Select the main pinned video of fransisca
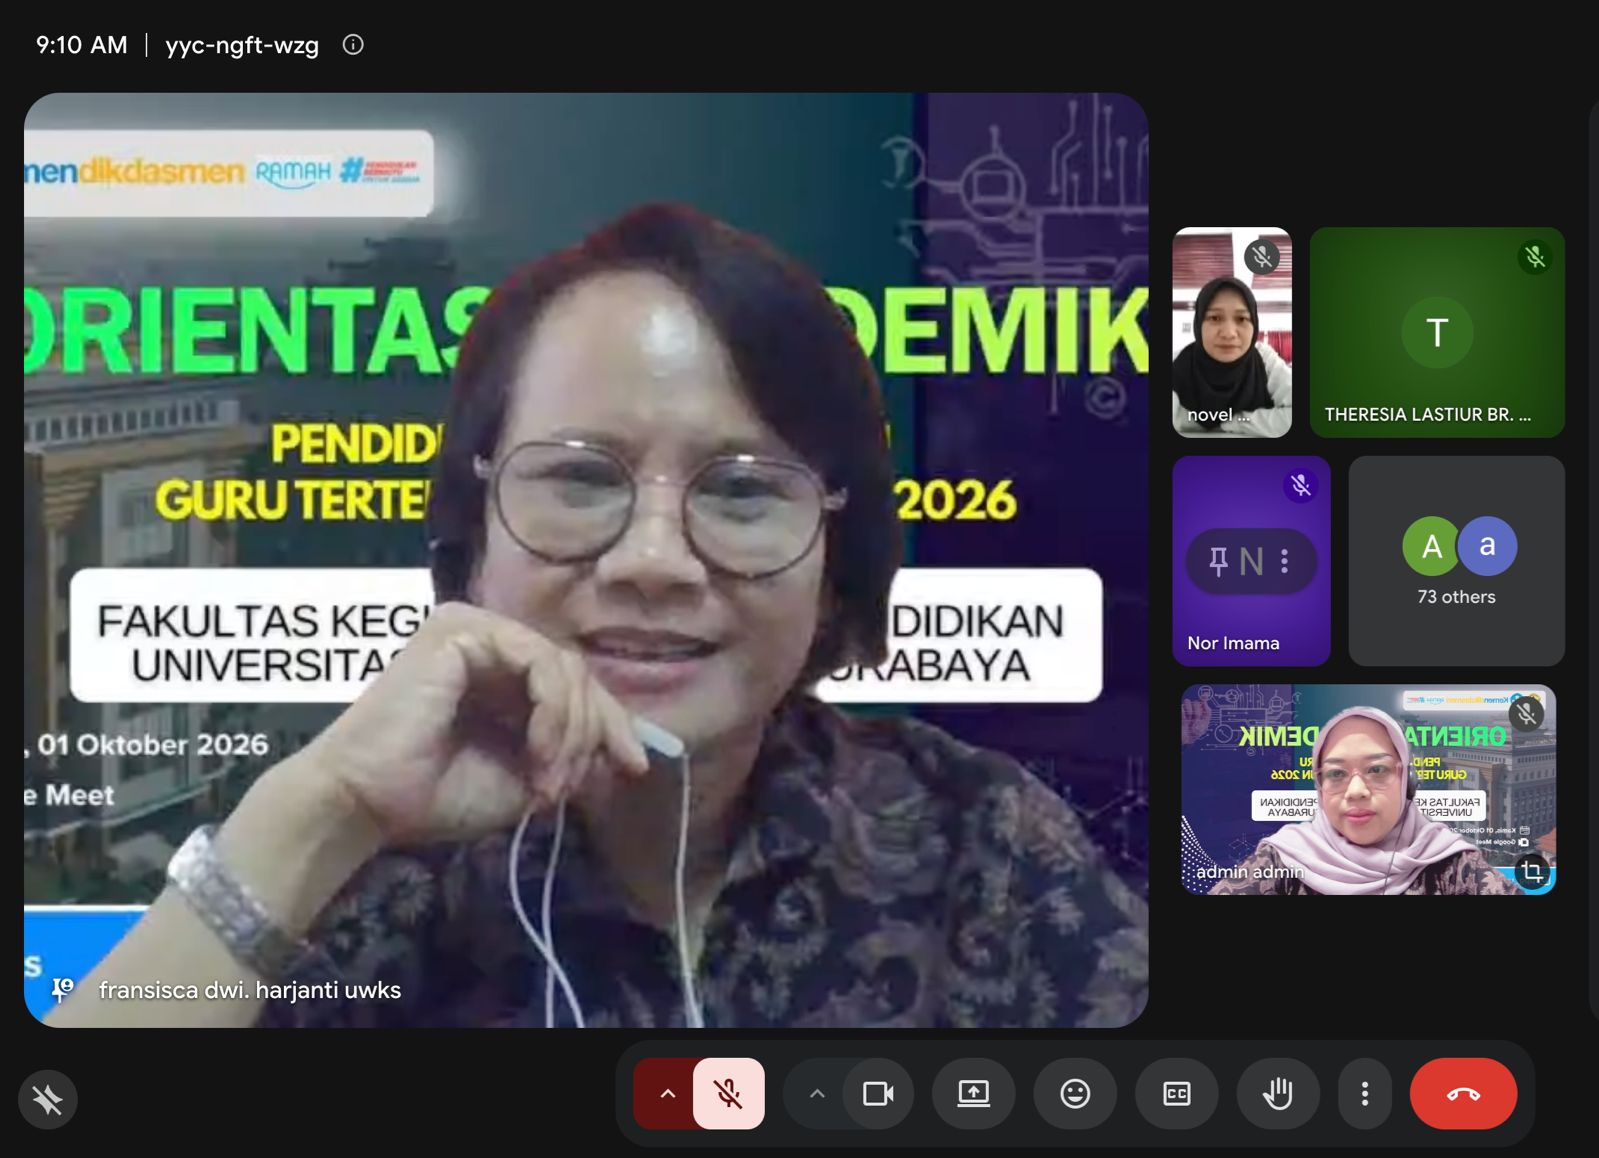Viewport: 1599px width, 1158px height. click(x=586, y=560)
